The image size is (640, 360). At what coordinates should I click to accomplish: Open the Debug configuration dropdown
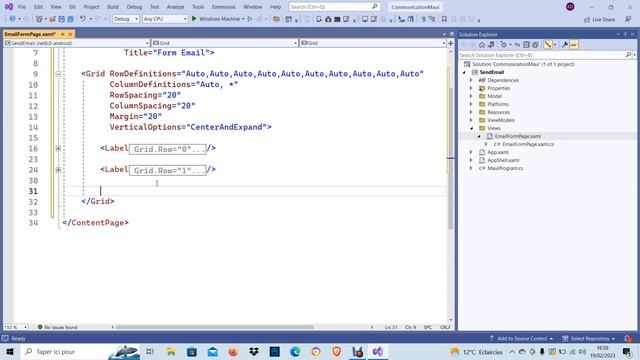[x=126, y=19]
